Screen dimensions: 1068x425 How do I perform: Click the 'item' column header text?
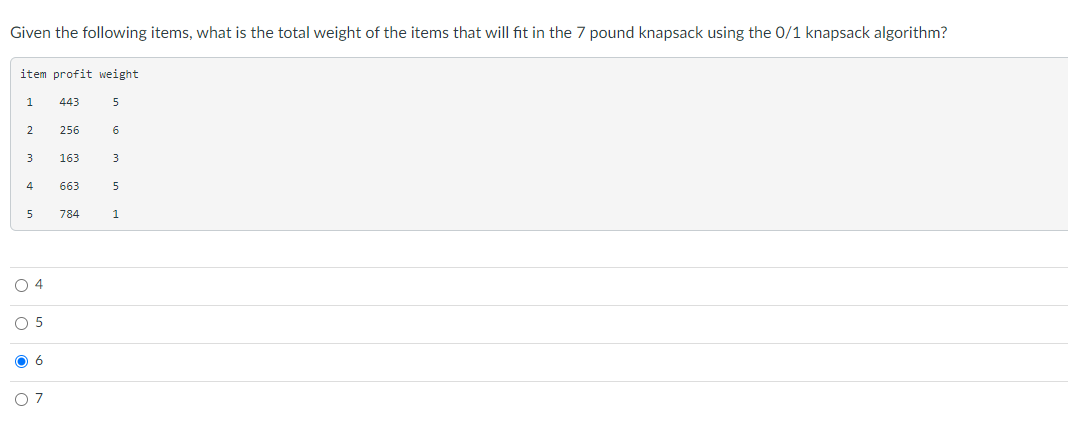(32, 74)
